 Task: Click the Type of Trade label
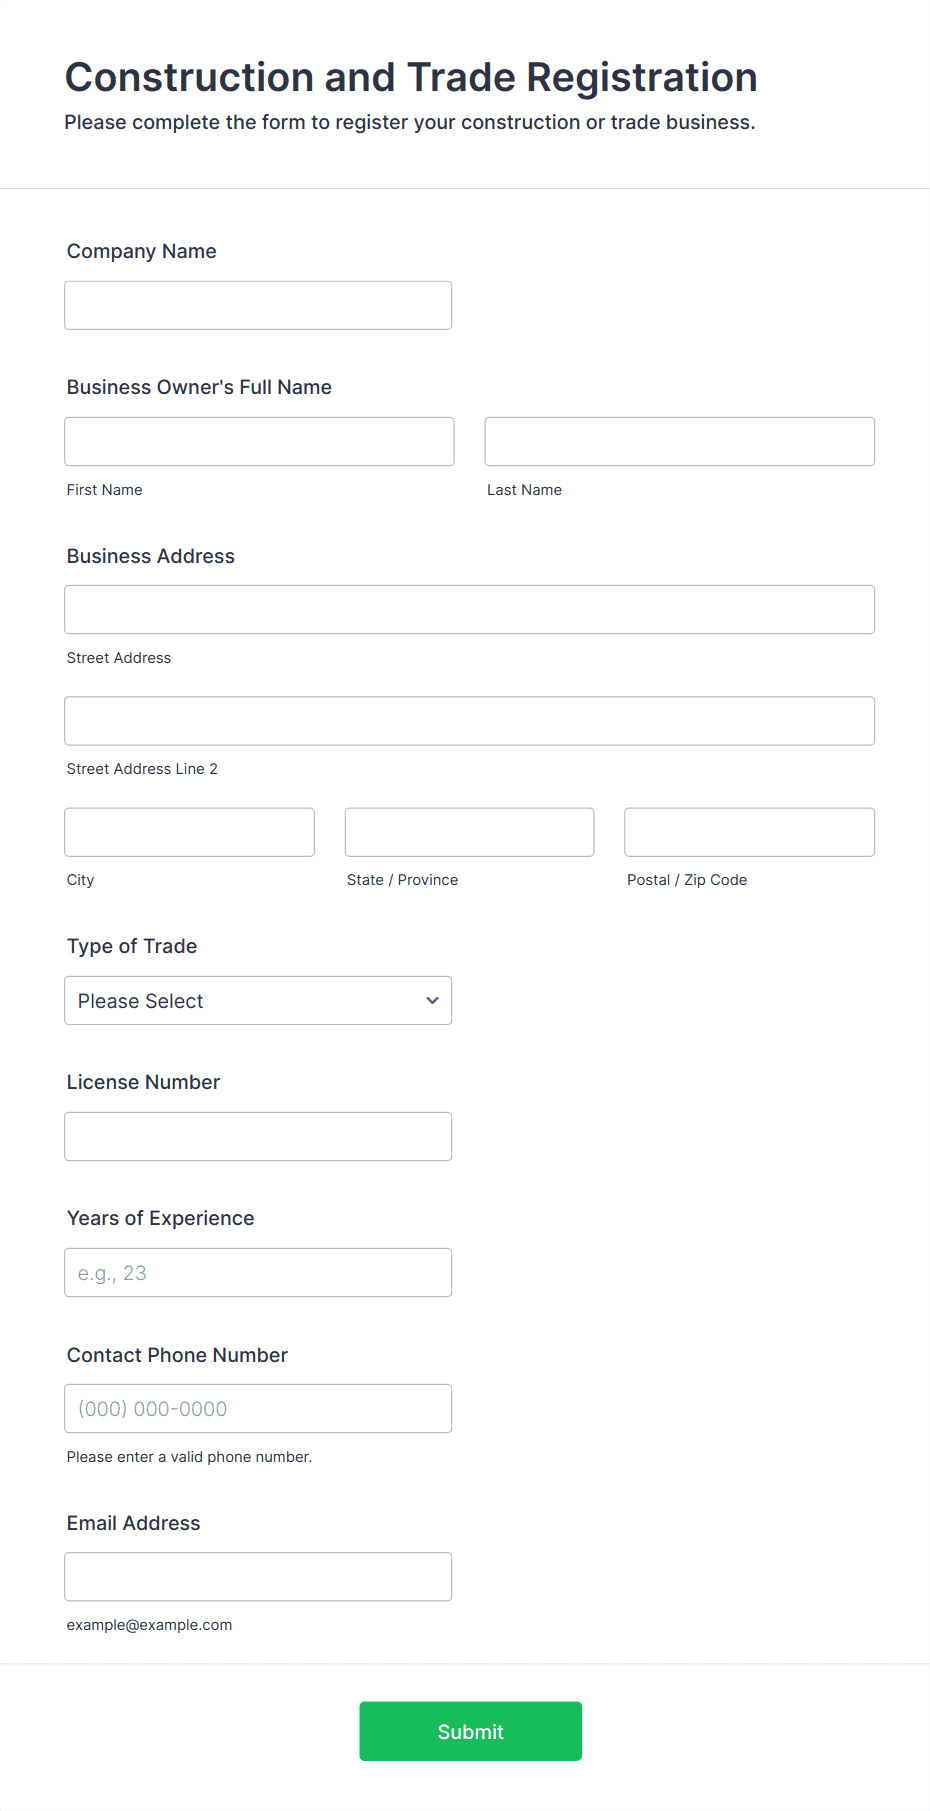(x=132, y=947)
